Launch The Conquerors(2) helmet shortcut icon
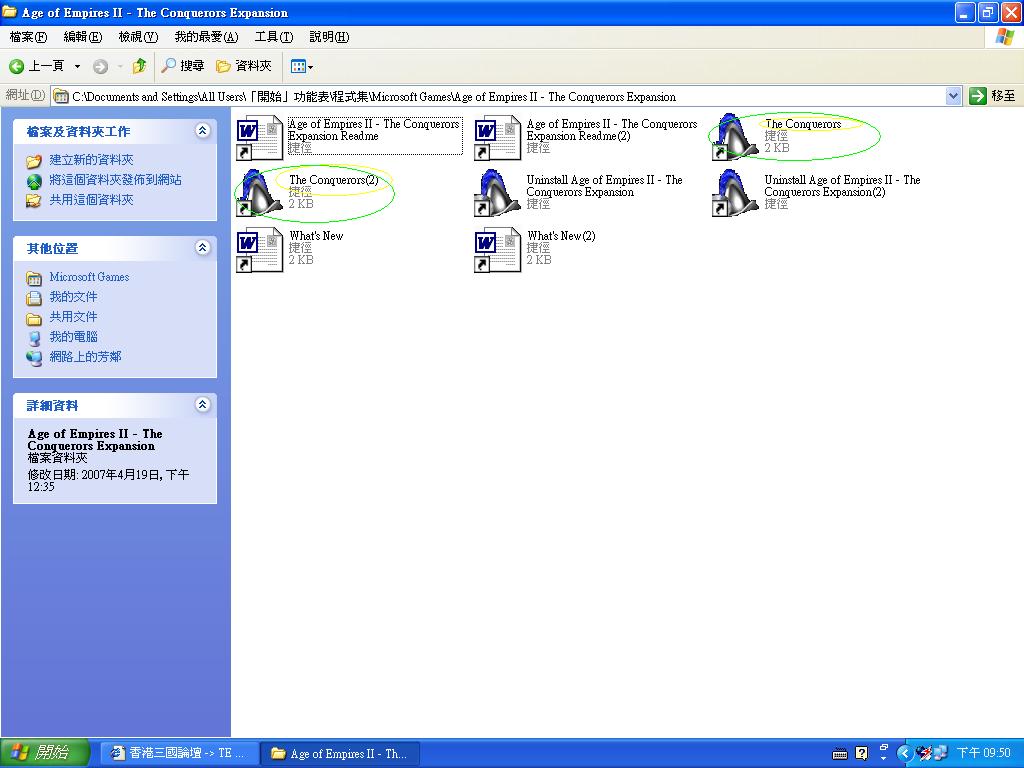 259,193
